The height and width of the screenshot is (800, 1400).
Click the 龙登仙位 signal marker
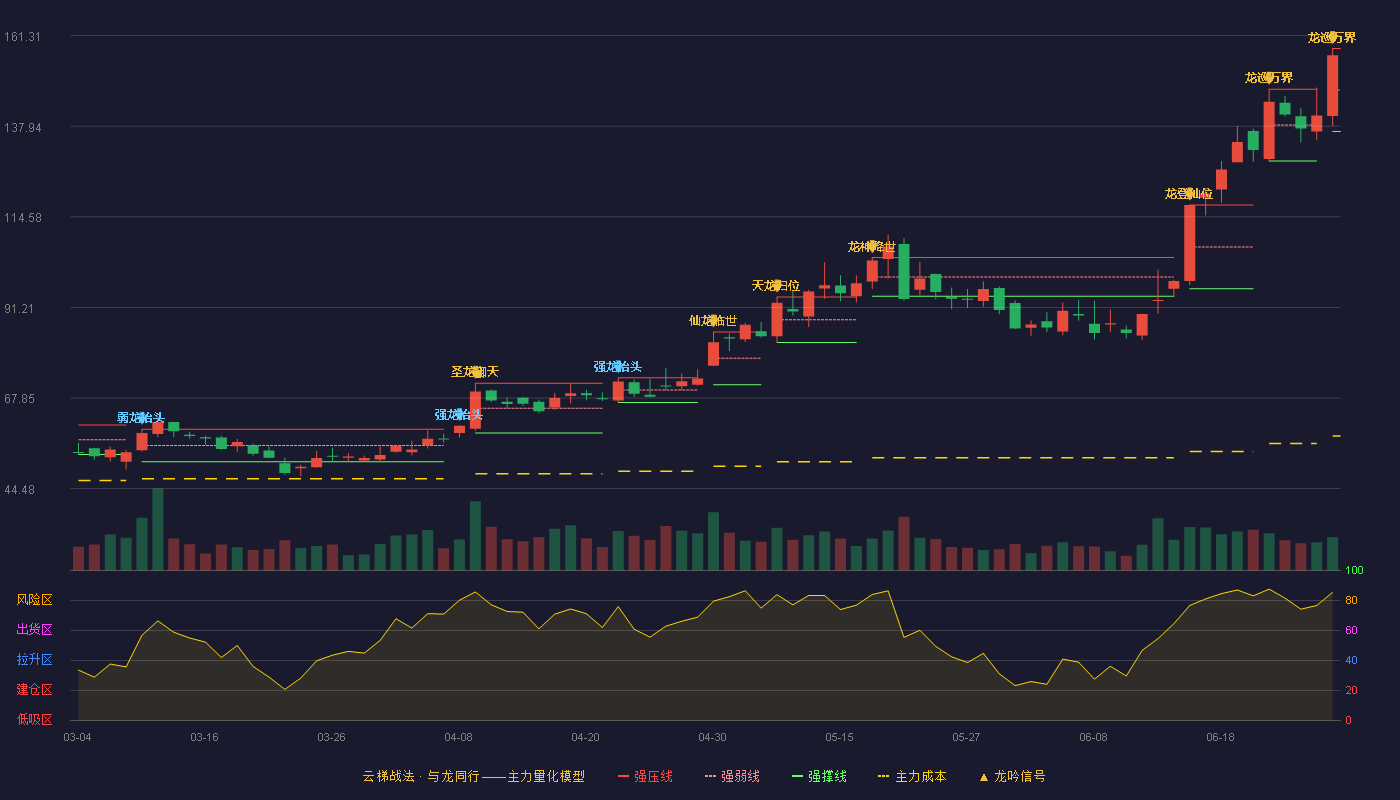click(1189, 194)
